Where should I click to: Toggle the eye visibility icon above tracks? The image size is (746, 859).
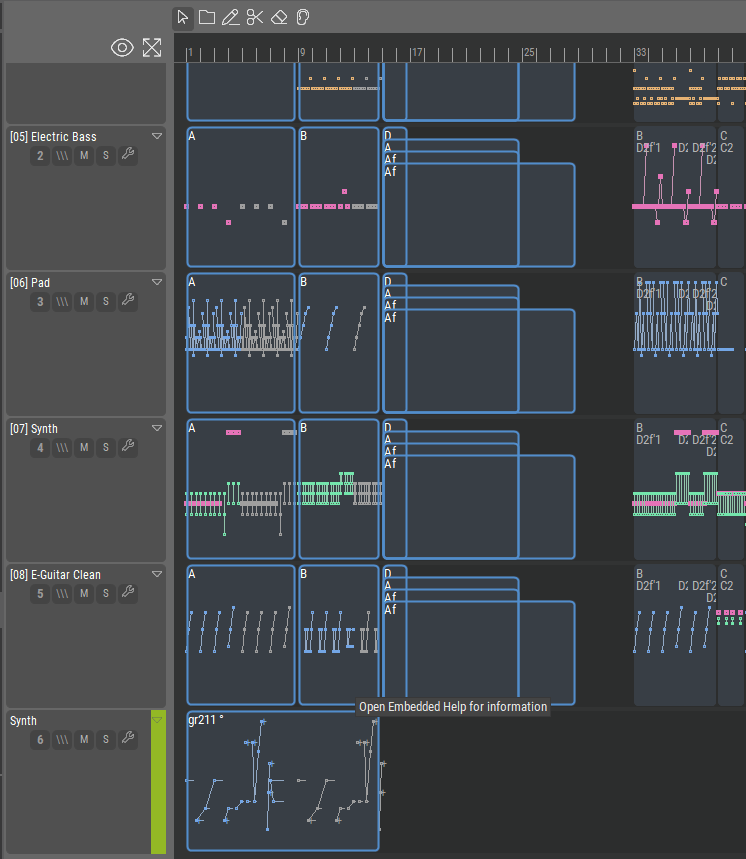[122, 47]
